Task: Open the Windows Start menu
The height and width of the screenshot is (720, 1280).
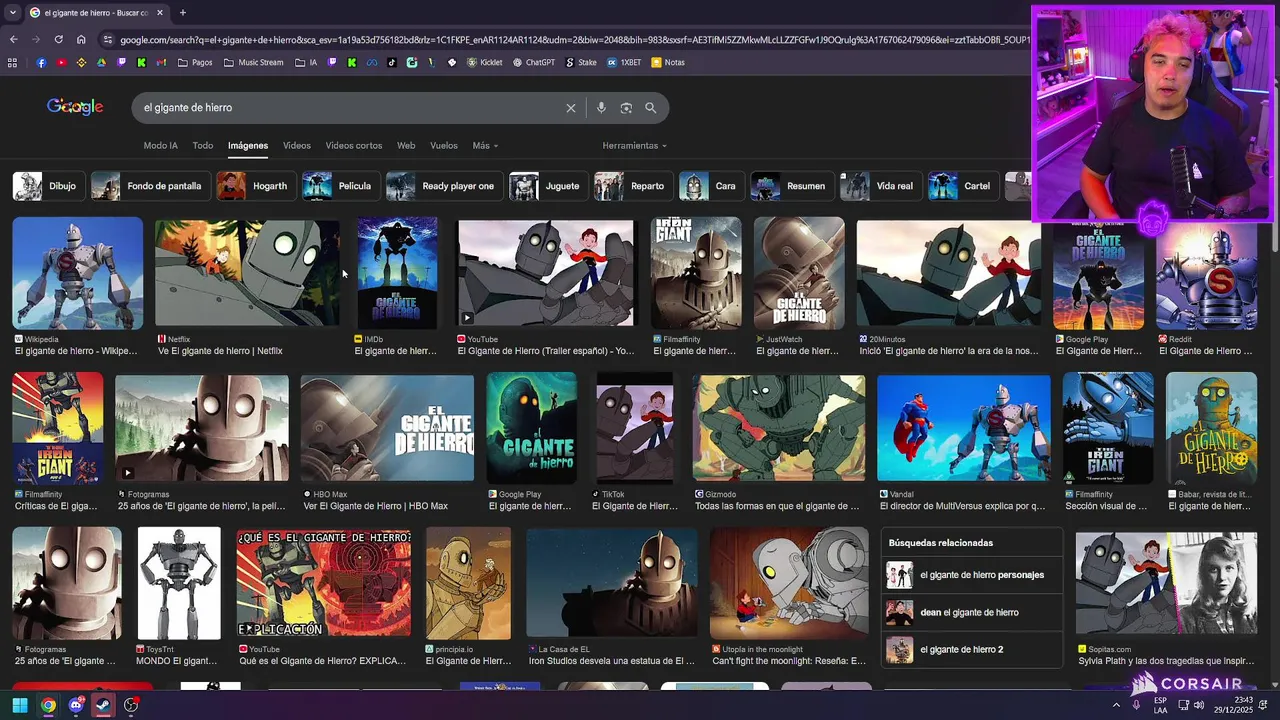Action: point(20,705)
